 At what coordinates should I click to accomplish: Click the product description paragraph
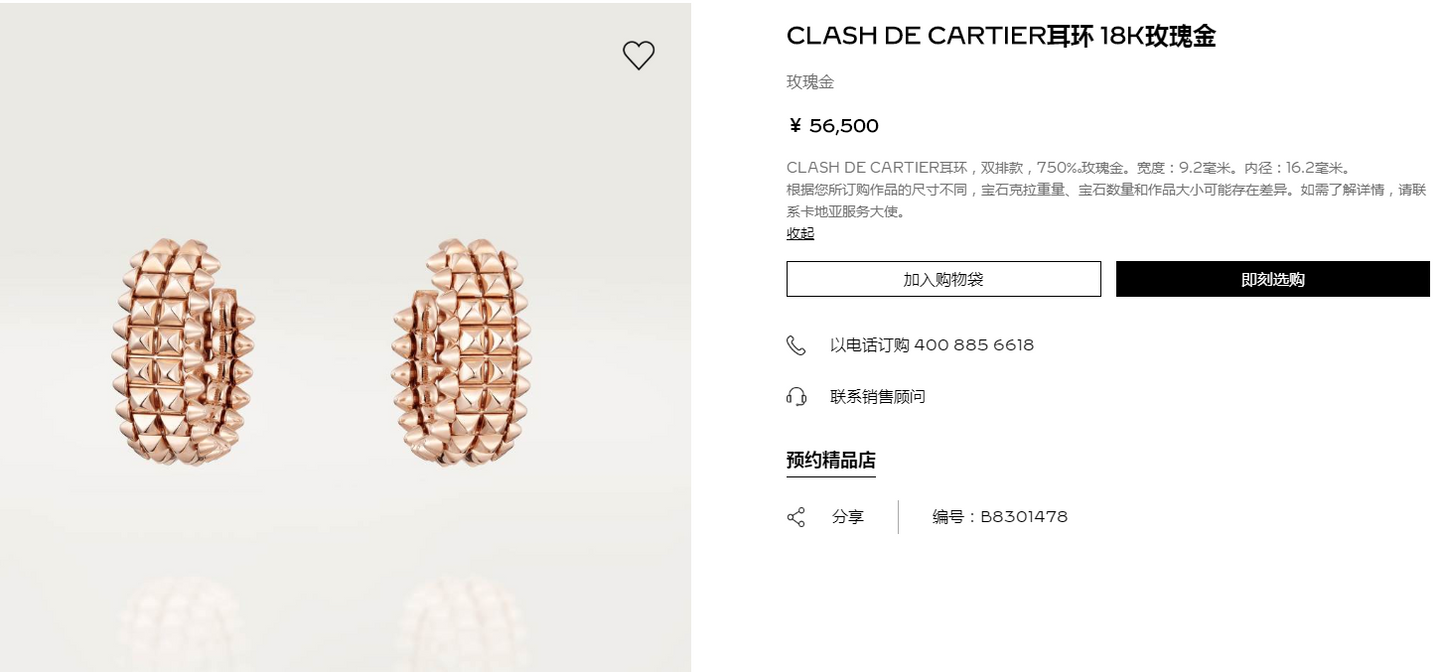click(x=1106, y=189)
